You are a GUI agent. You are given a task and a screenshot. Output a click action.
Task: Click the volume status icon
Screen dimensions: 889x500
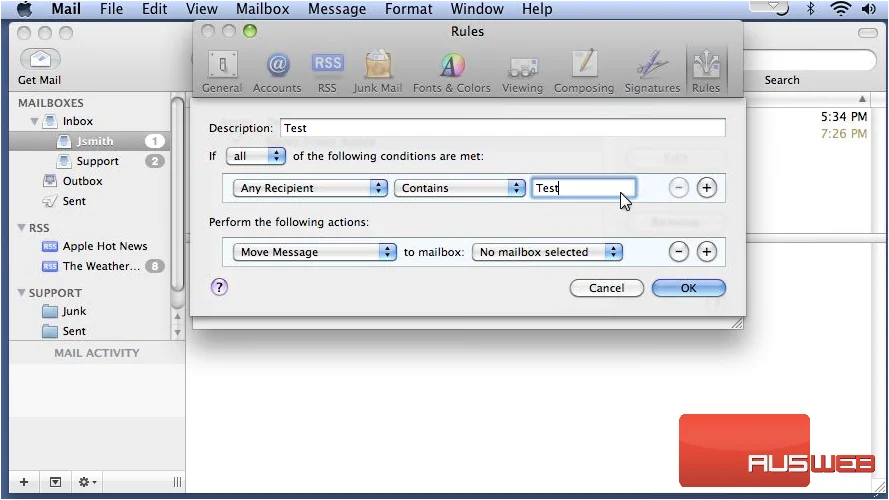(x=868, y=9)
